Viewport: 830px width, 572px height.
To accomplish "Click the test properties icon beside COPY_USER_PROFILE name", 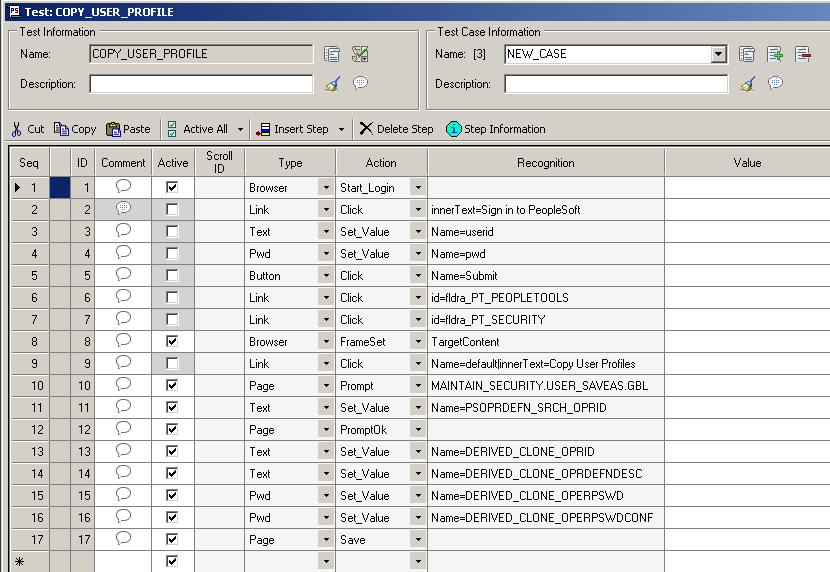I will [332, 54].
